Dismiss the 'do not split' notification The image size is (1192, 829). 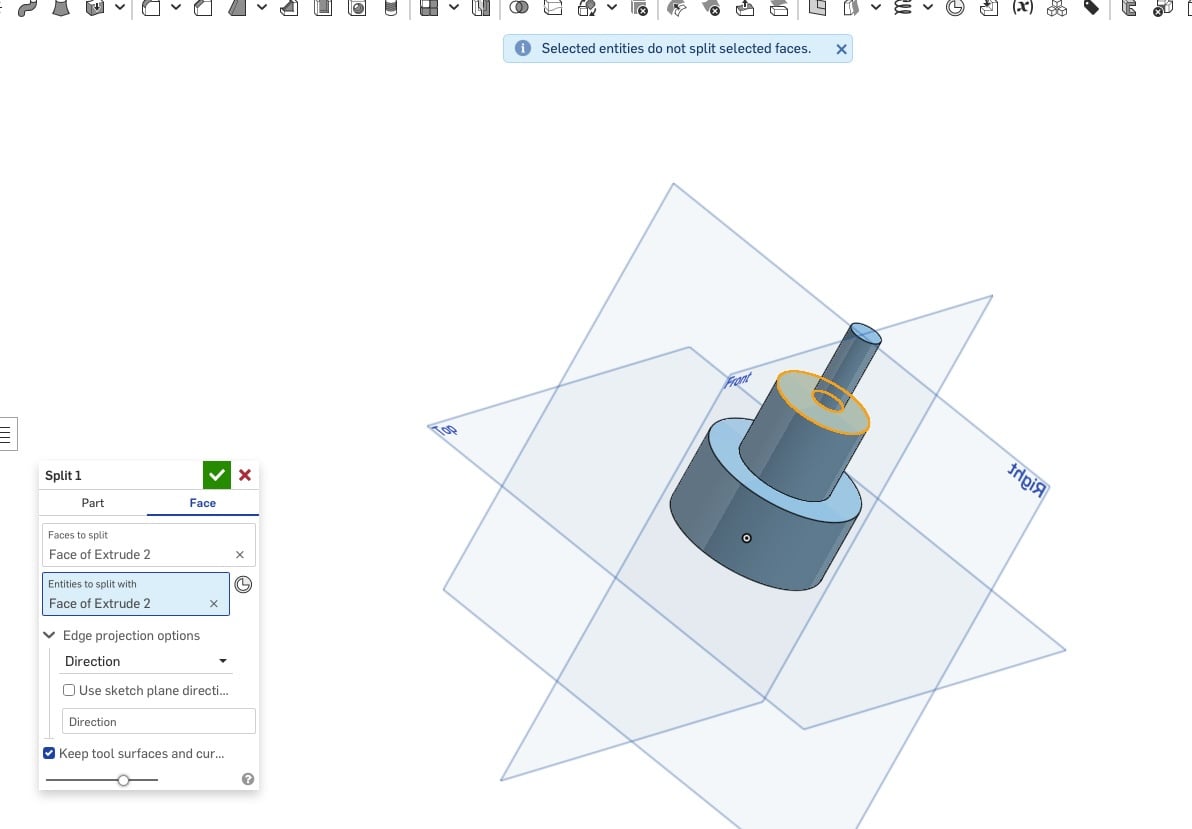841,49
